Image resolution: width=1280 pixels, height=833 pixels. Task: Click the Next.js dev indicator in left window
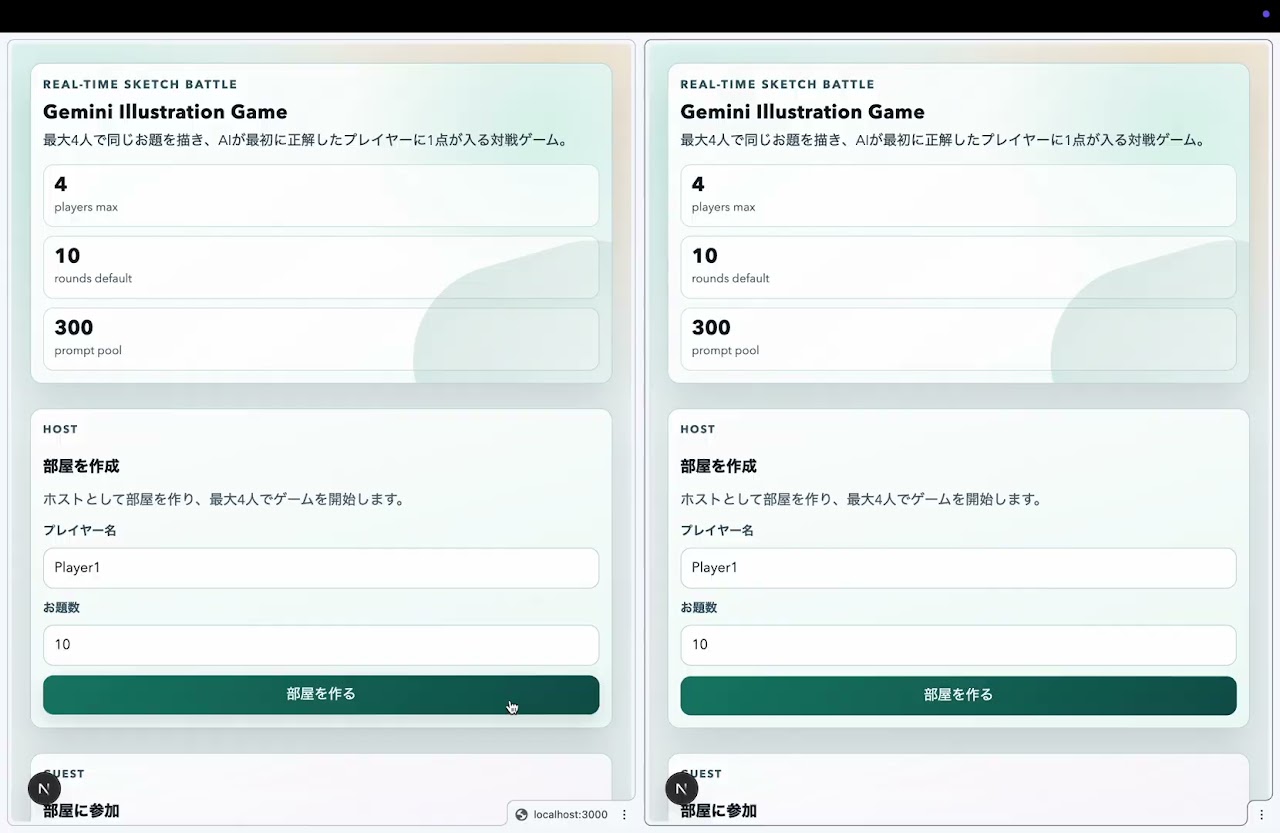coord(44,789)
